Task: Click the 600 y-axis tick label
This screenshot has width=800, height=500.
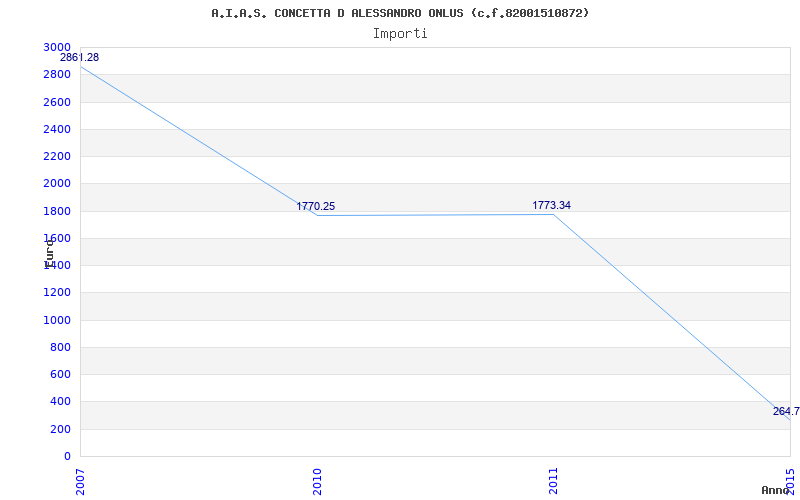Action: pyautogui.click(x=61, y=374)
